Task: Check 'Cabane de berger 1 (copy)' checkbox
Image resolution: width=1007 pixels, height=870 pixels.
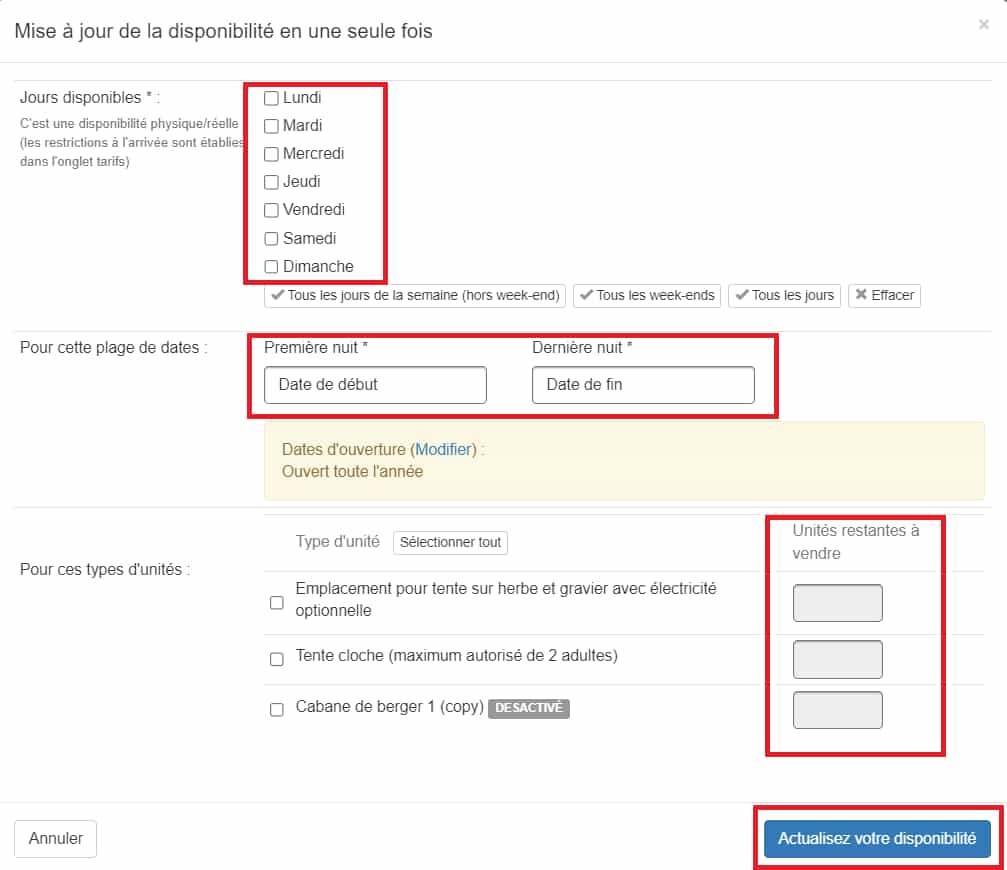Action: (277, 709)
